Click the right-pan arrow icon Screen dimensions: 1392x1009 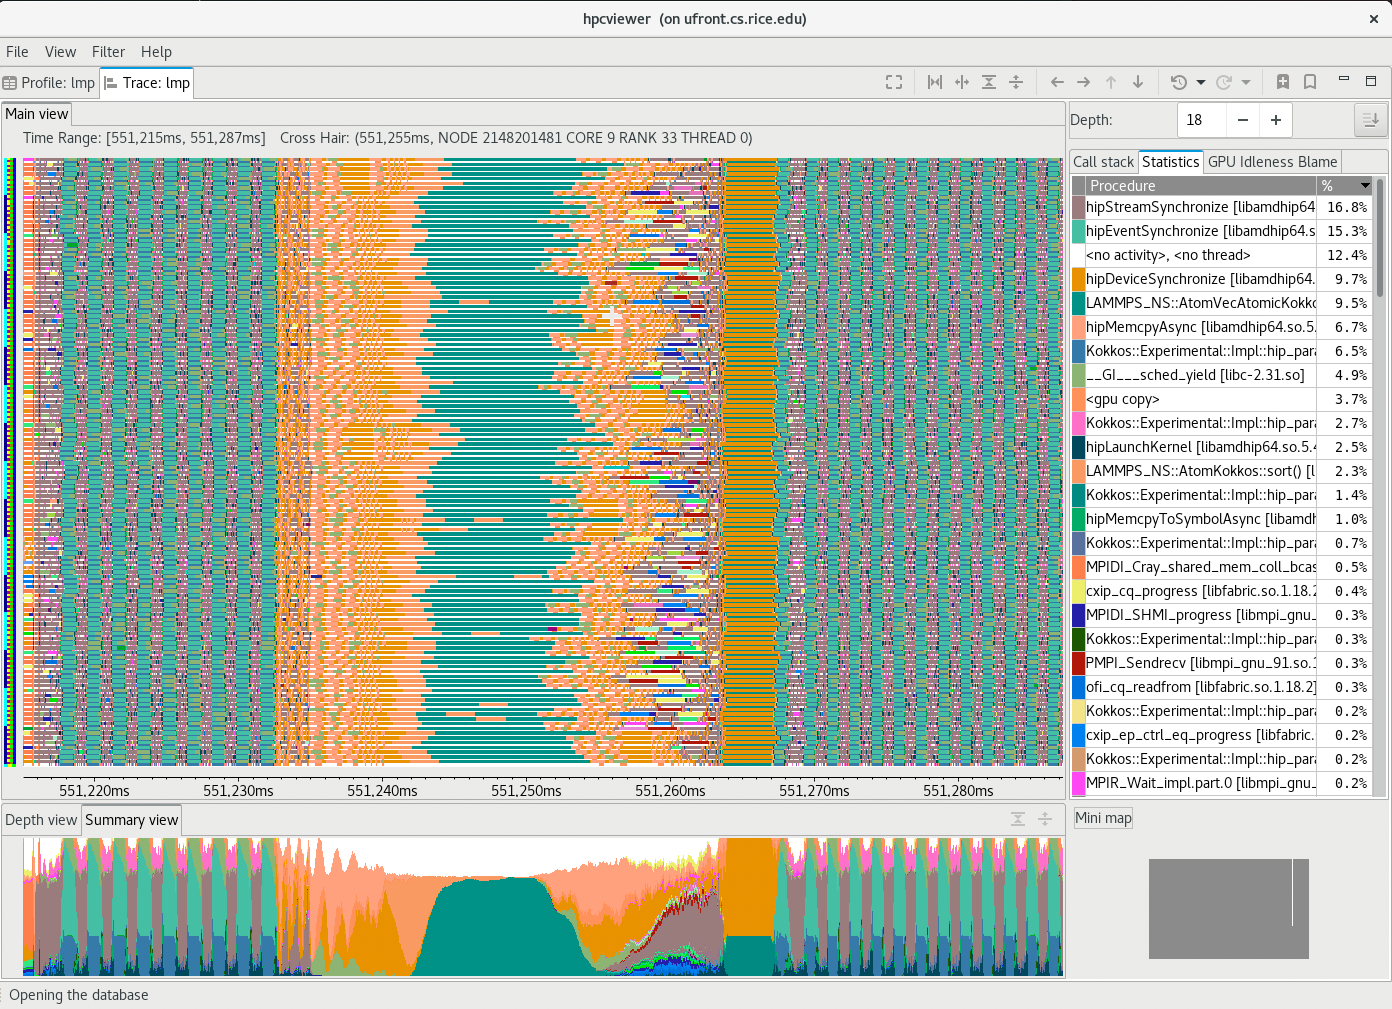[1083, 82]
